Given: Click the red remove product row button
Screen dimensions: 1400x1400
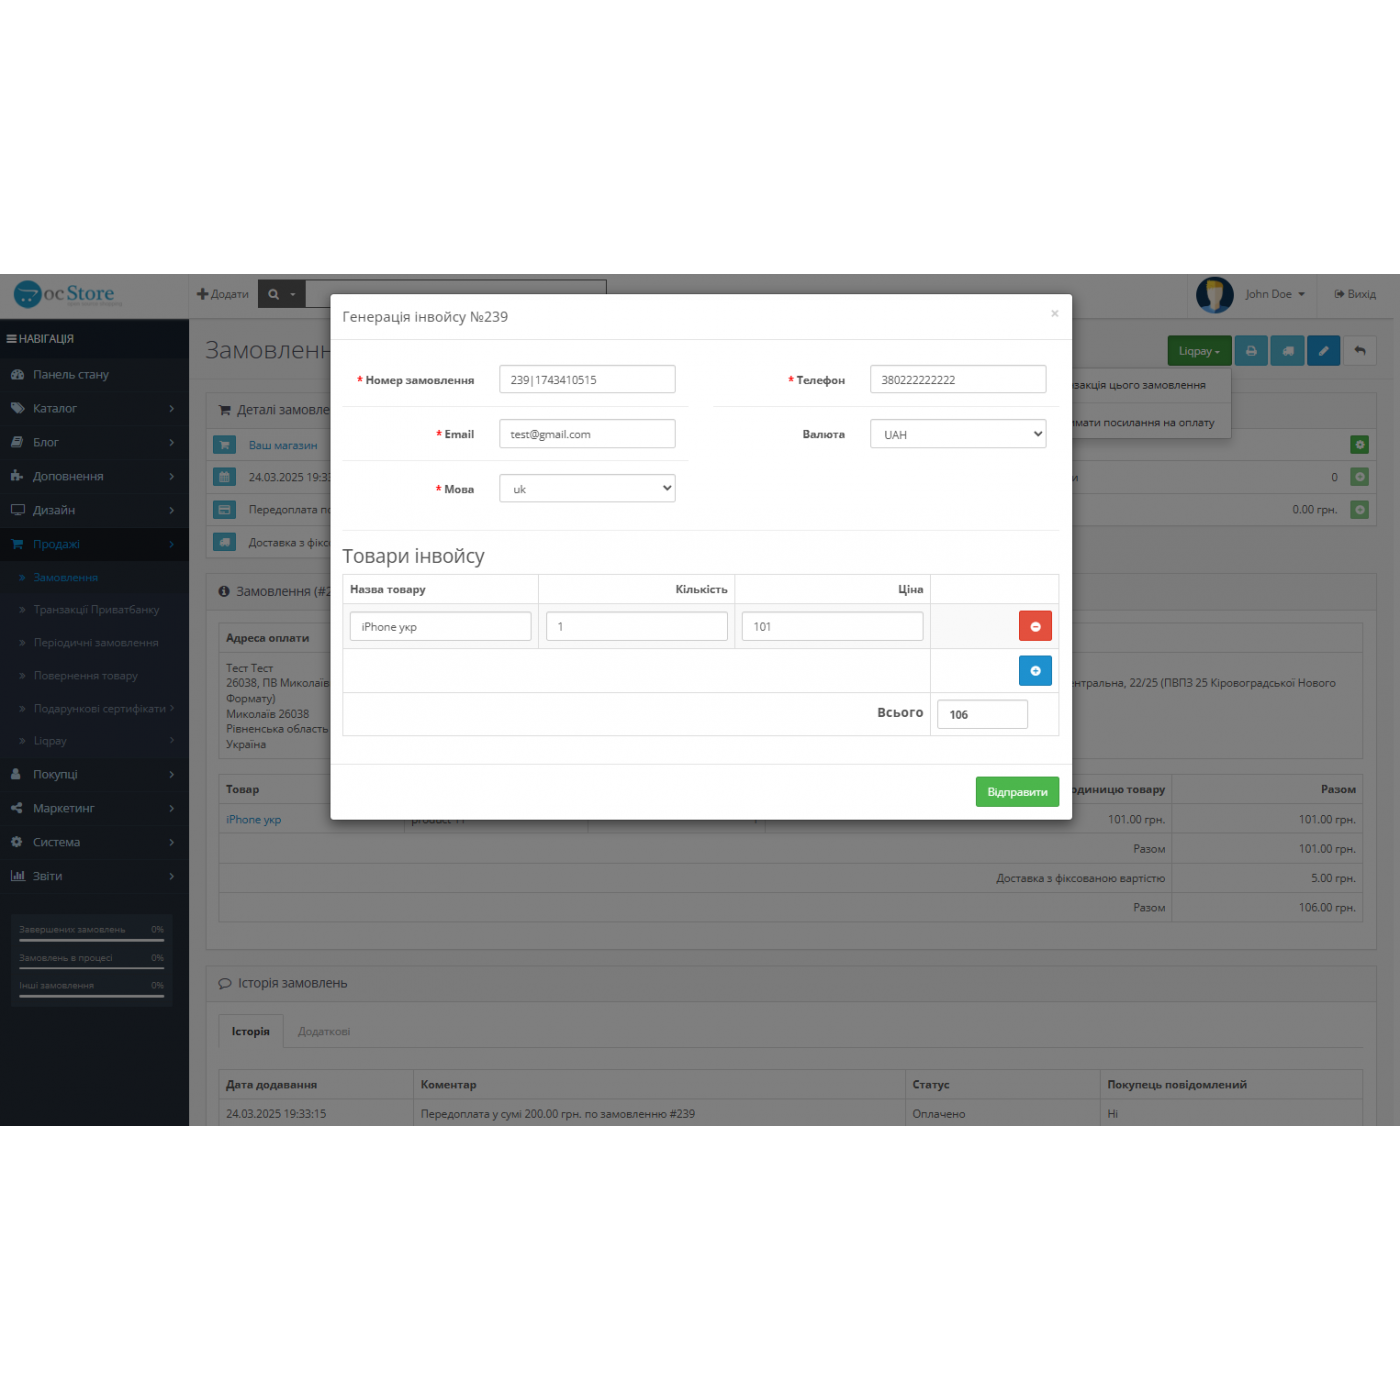Looking at the screenshot, I should [x=1035, y=626].
